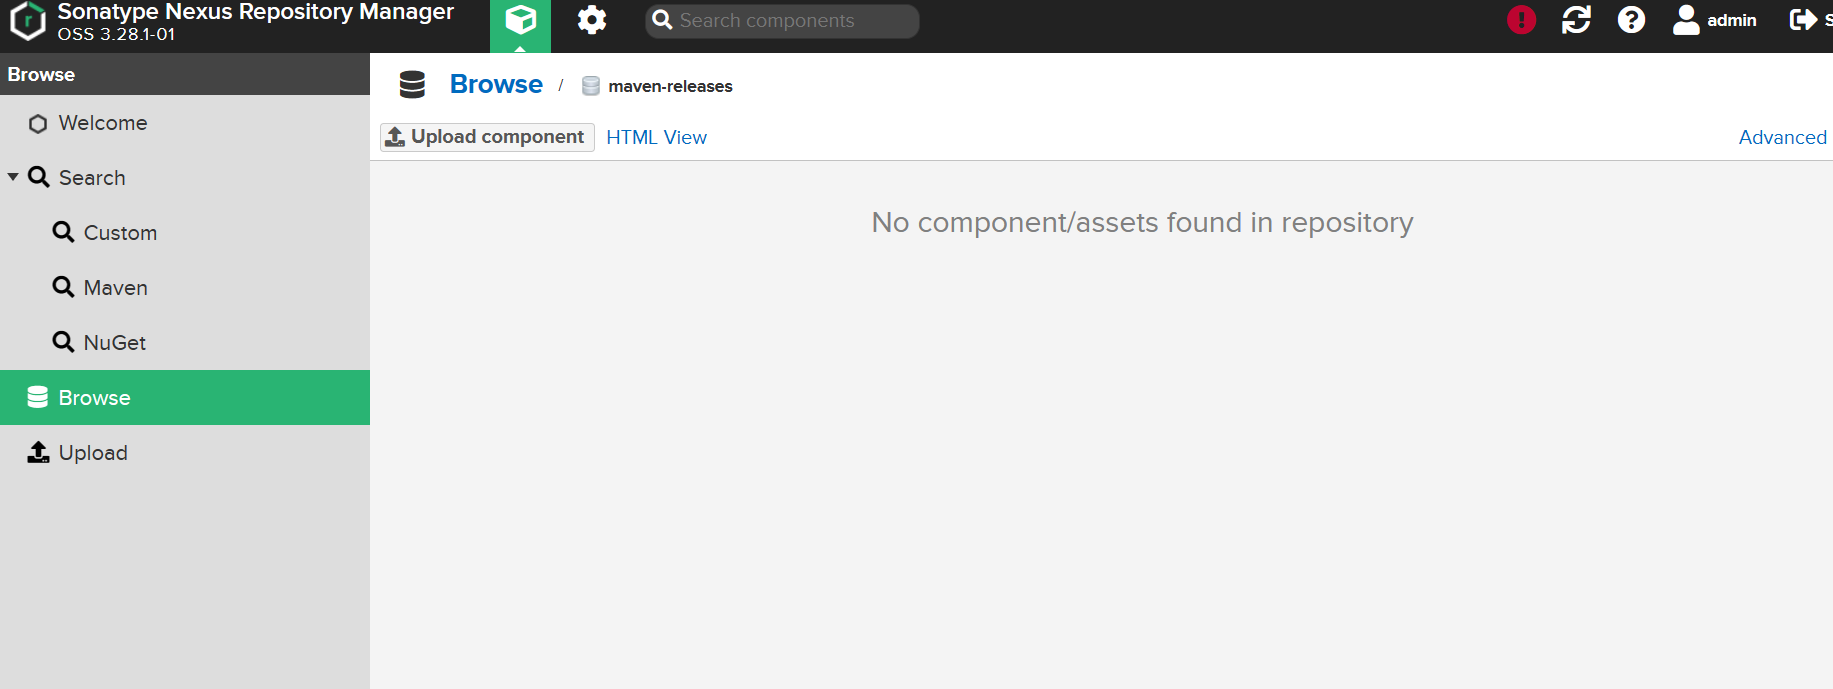Select Browse in the left sidebar
Viewport: 1833px width, 689px height.
pos(94,398)
